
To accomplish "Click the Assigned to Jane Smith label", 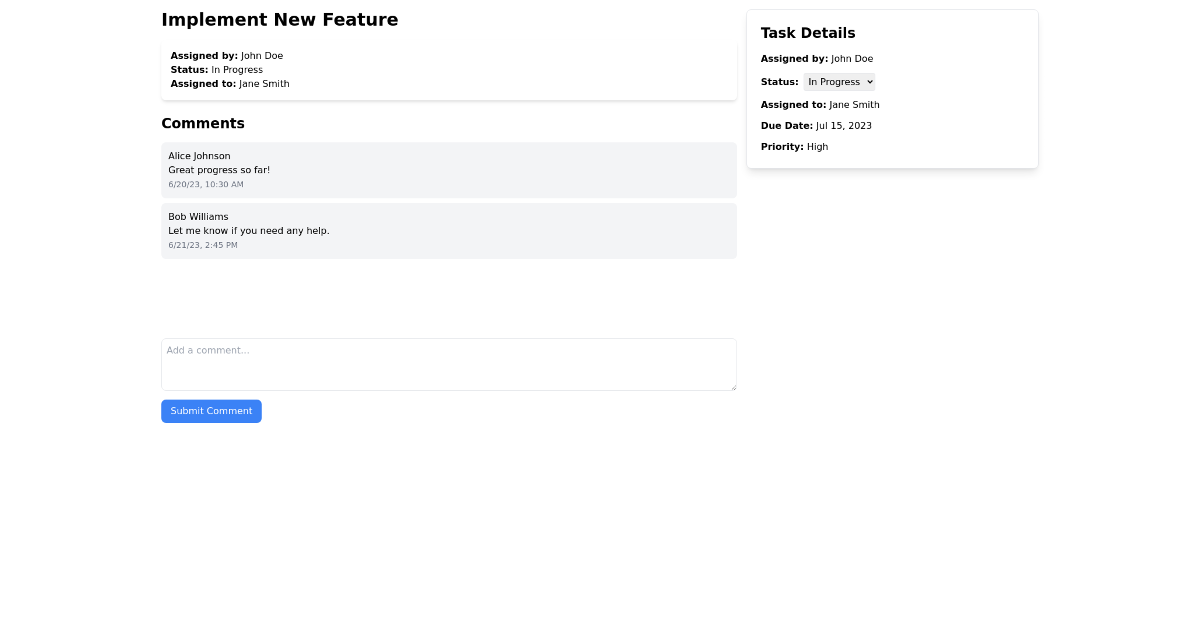I will 820,104.
